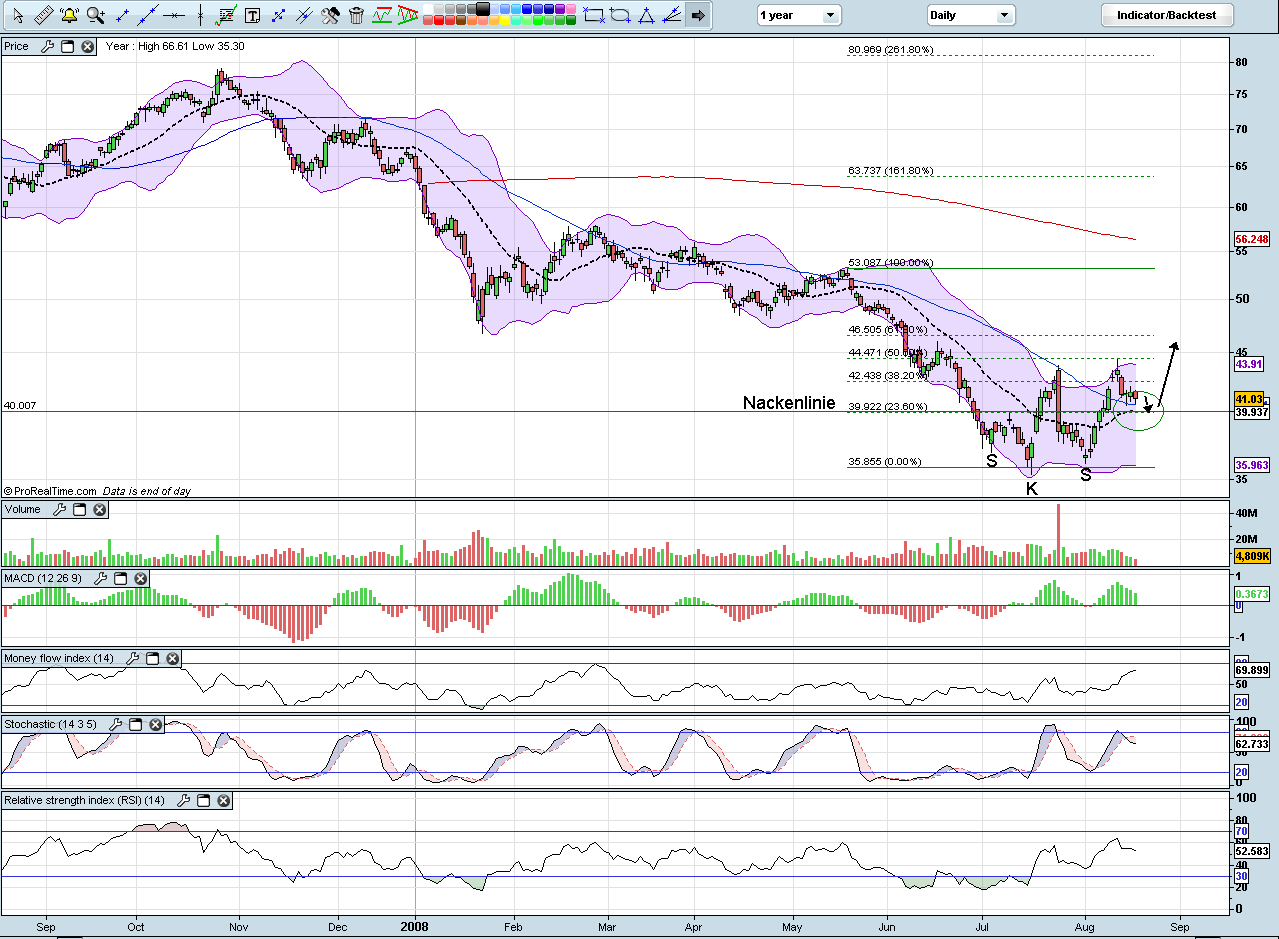1279x939 pixels.
Task: Close the RSI indicator panel
Action: [x=223, y=800]
